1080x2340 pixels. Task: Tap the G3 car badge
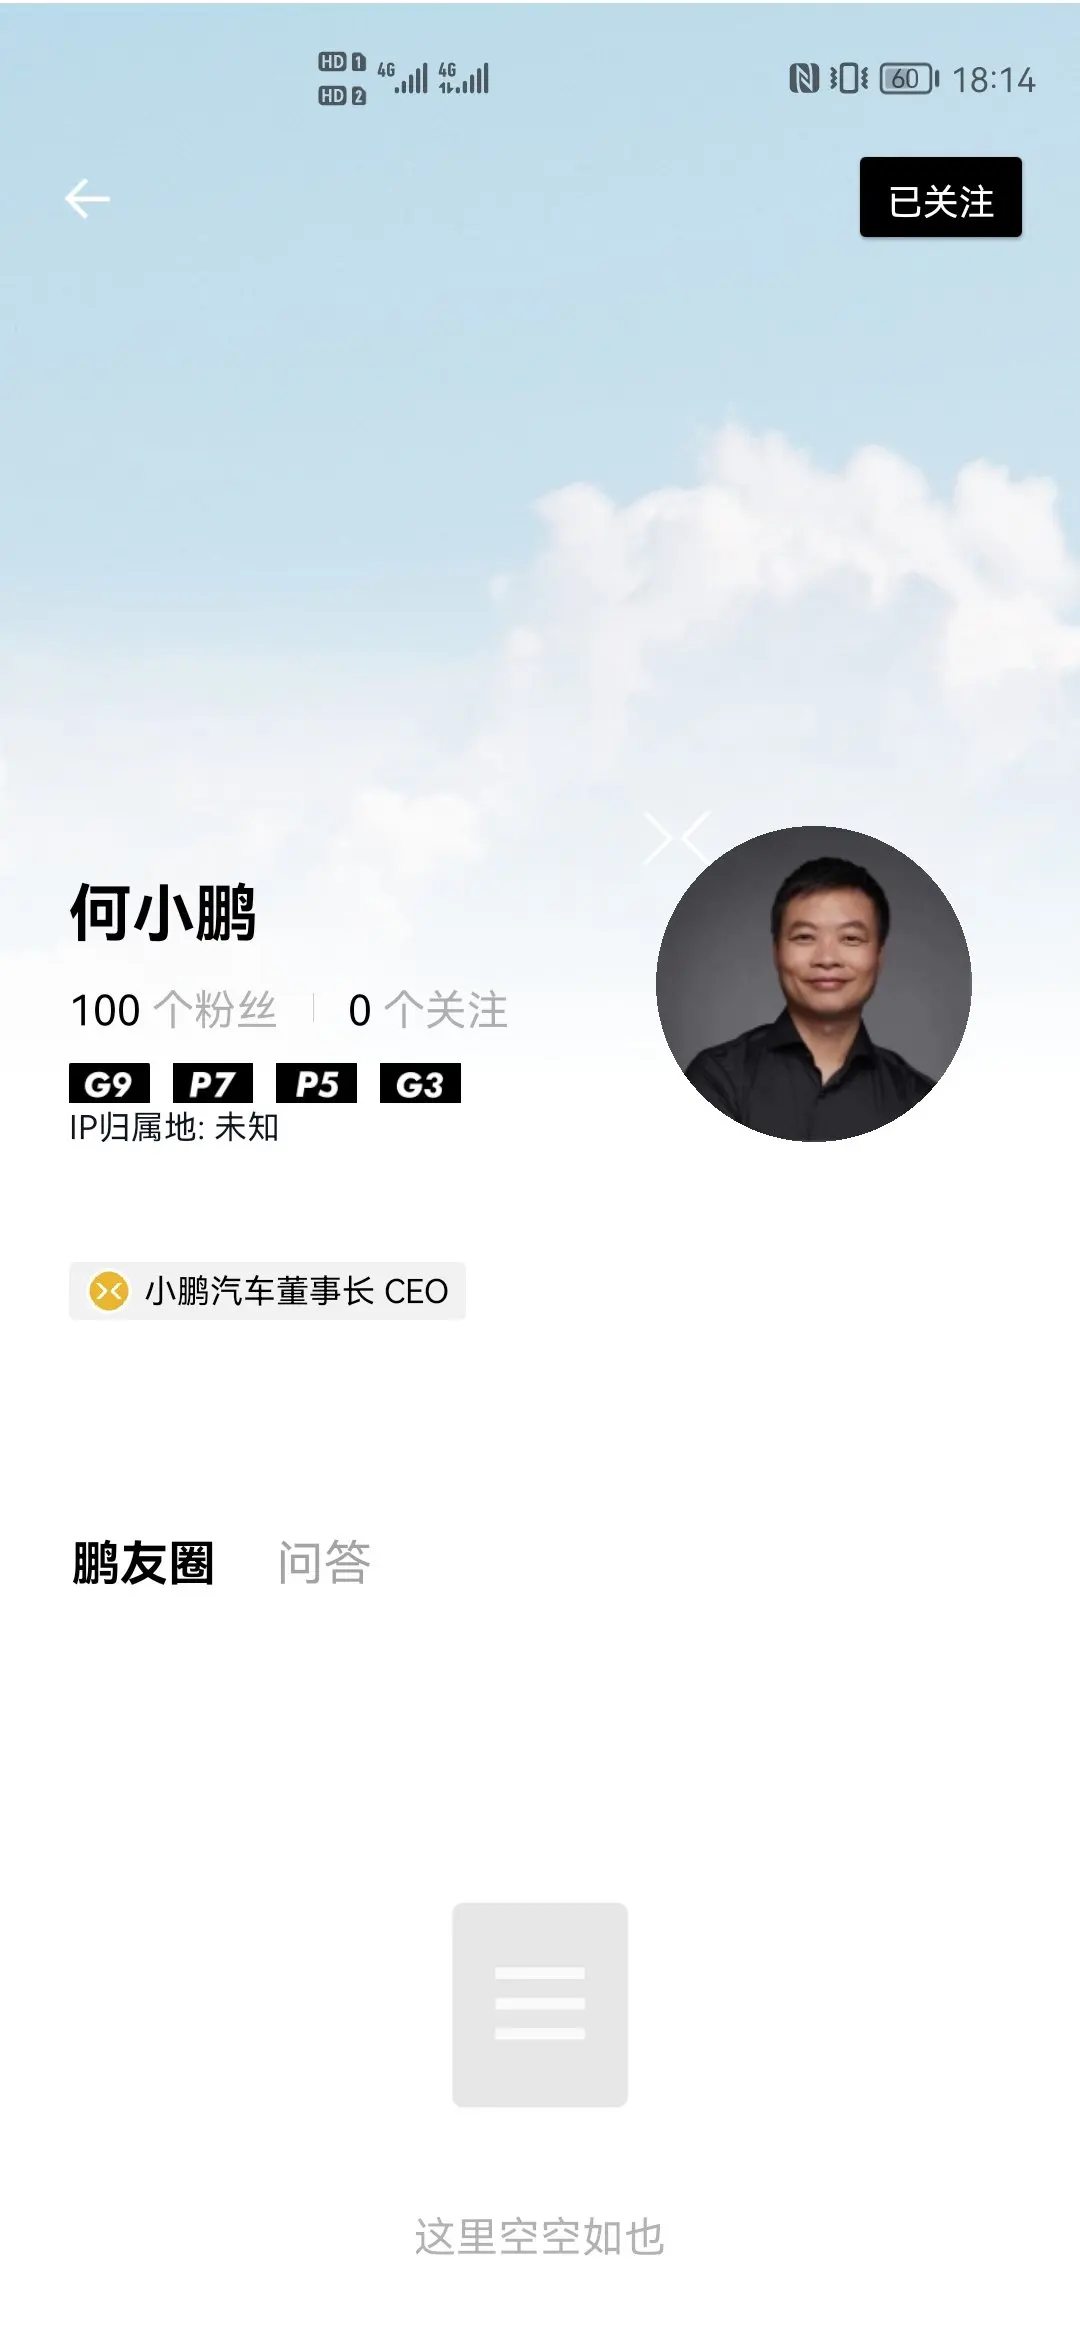click(x=420, y=1083)
